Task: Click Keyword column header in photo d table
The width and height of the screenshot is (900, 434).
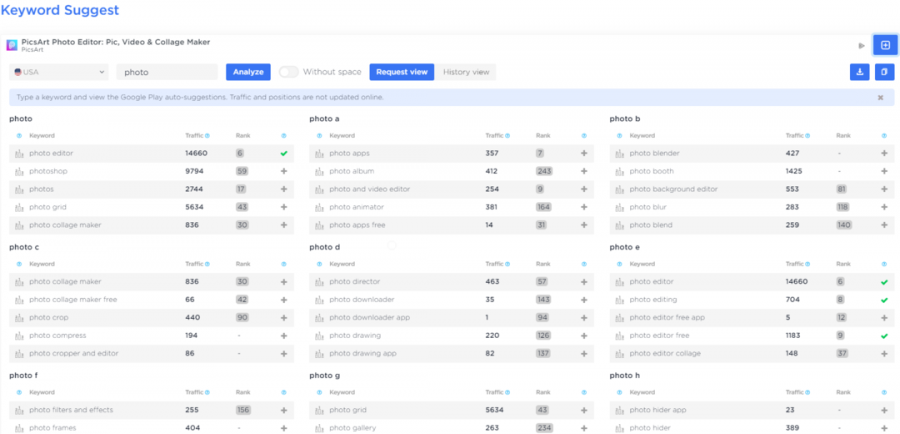Action: coord(342,264)
